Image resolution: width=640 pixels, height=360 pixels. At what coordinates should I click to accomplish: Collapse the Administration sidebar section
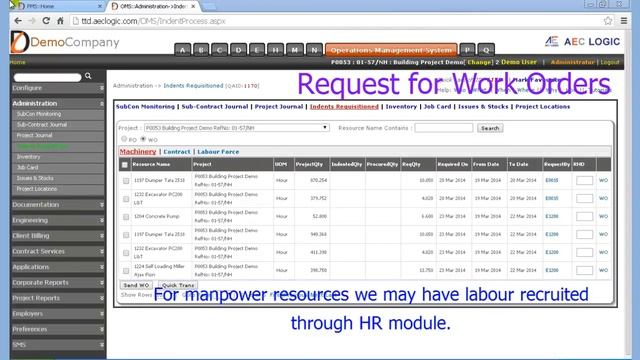coord(58,104)
